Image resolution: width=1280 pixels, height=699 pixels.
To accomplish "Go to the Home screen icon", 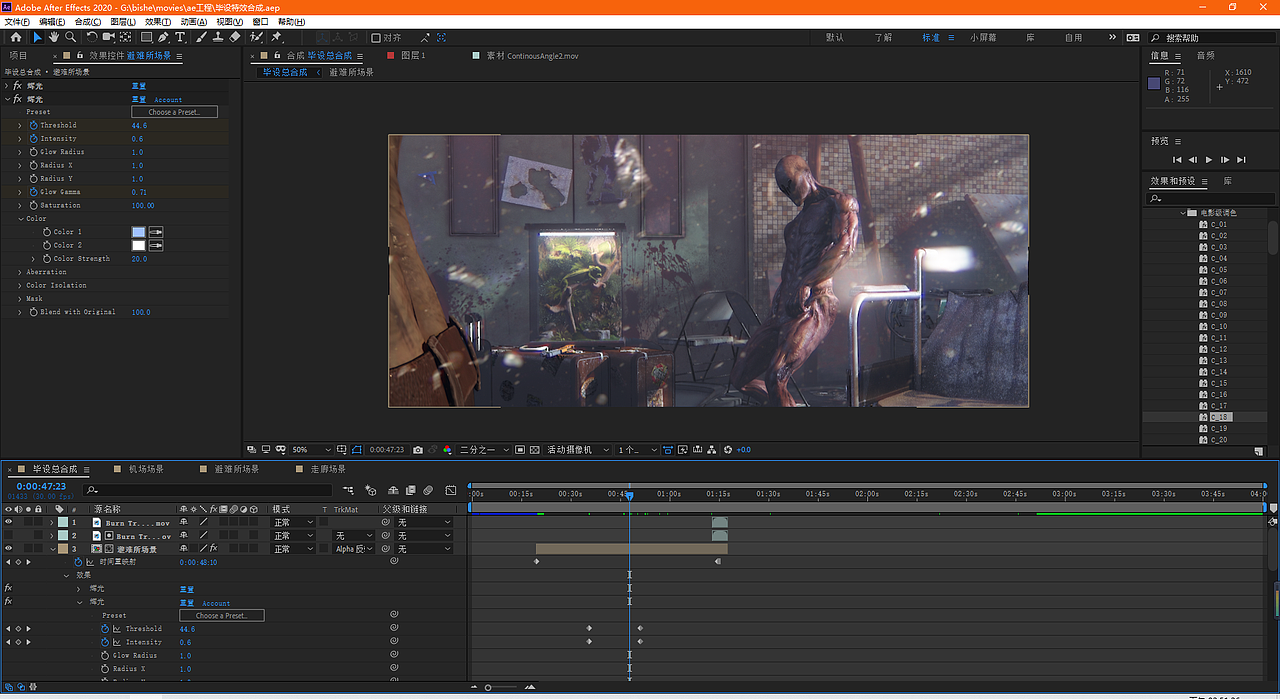I will tap(16, 37).
